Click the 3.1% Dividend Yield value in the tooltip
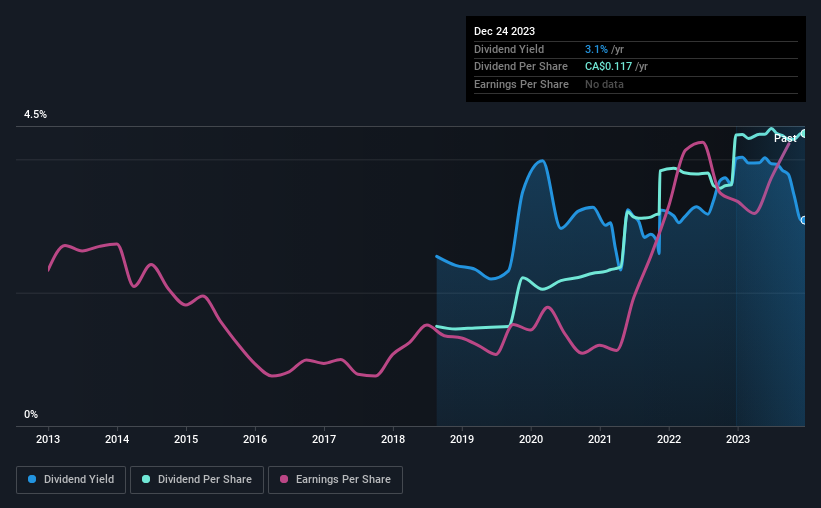Viewport: 821px width, 508px height. point(596,49)
